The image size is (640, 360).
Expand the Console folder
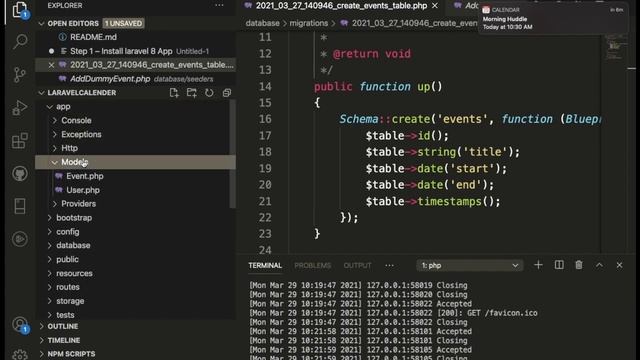point(55,121)
